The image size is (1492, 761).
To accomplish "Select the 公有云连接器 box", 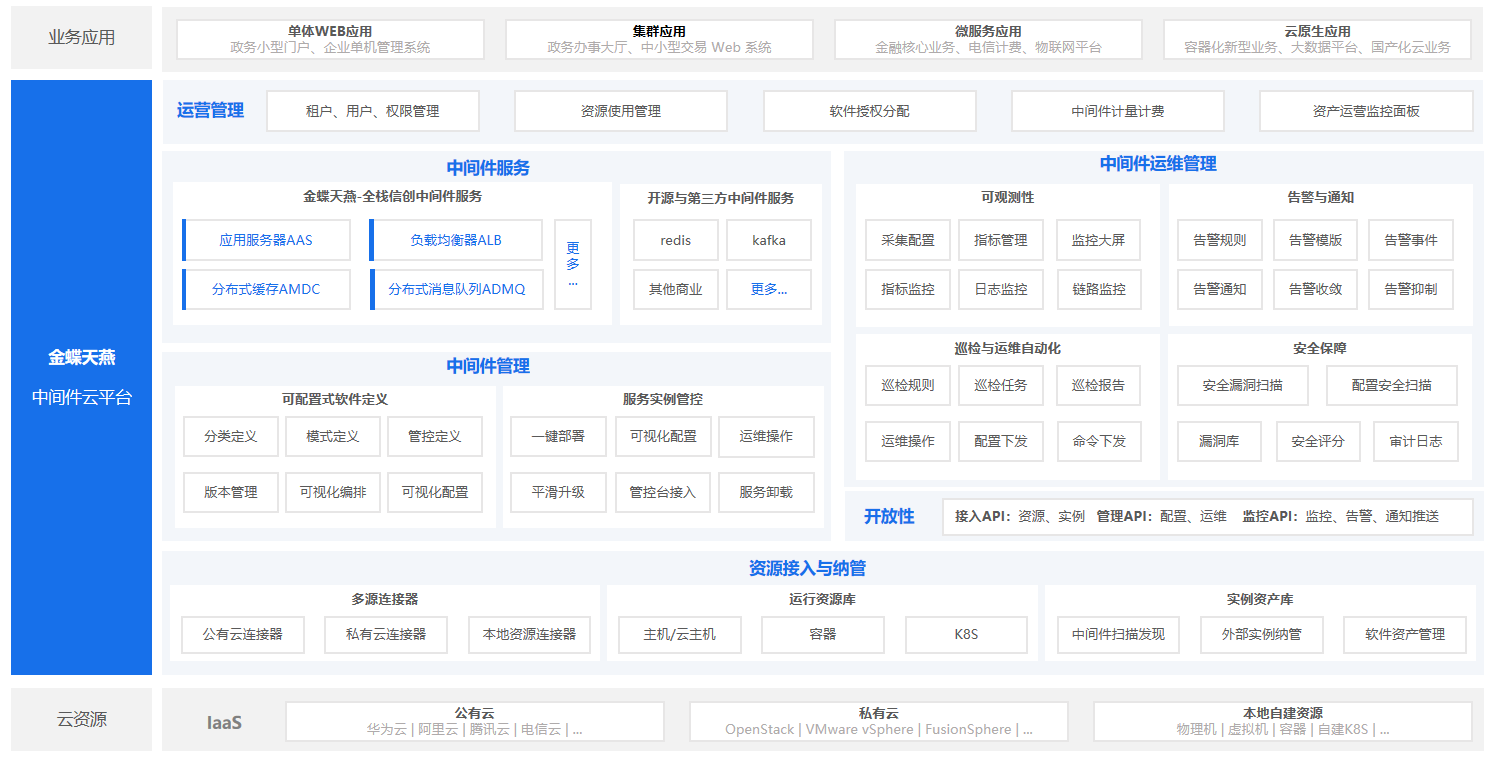I will point(243,634).
